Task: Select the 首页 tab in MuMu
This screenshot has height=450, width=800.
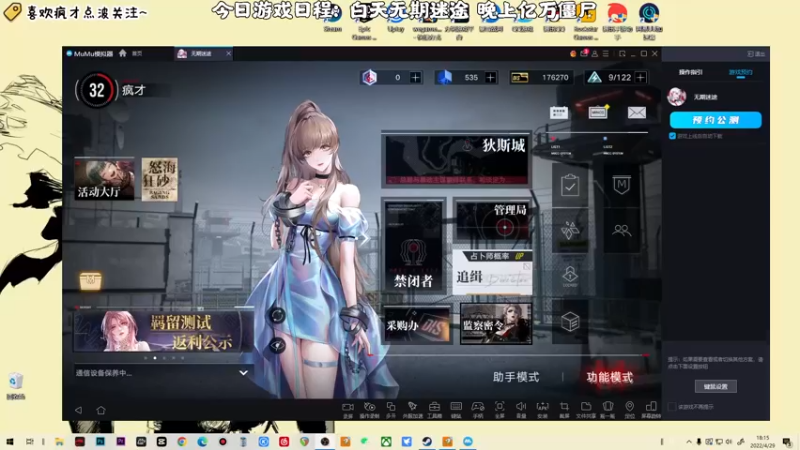Action: tap(137, 54)
